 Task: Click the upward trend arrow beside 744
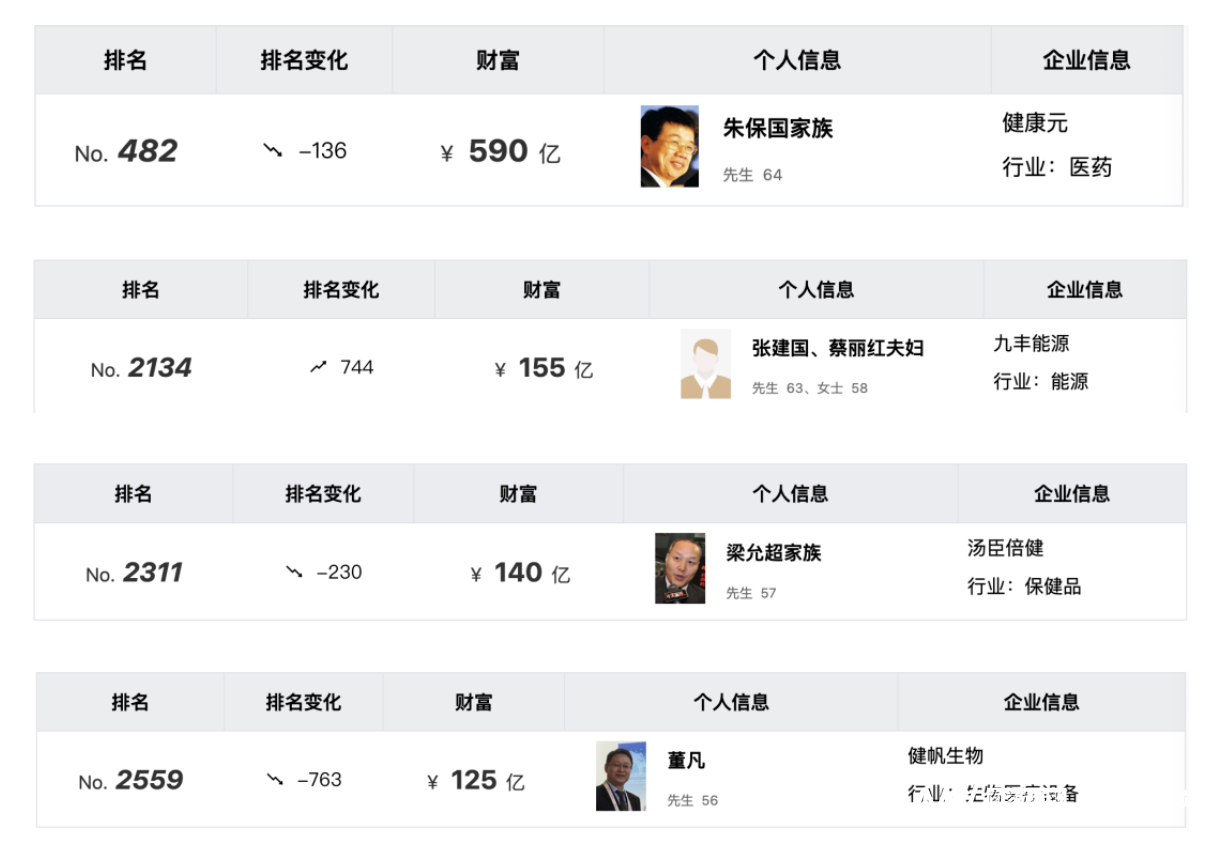(319, 368)
